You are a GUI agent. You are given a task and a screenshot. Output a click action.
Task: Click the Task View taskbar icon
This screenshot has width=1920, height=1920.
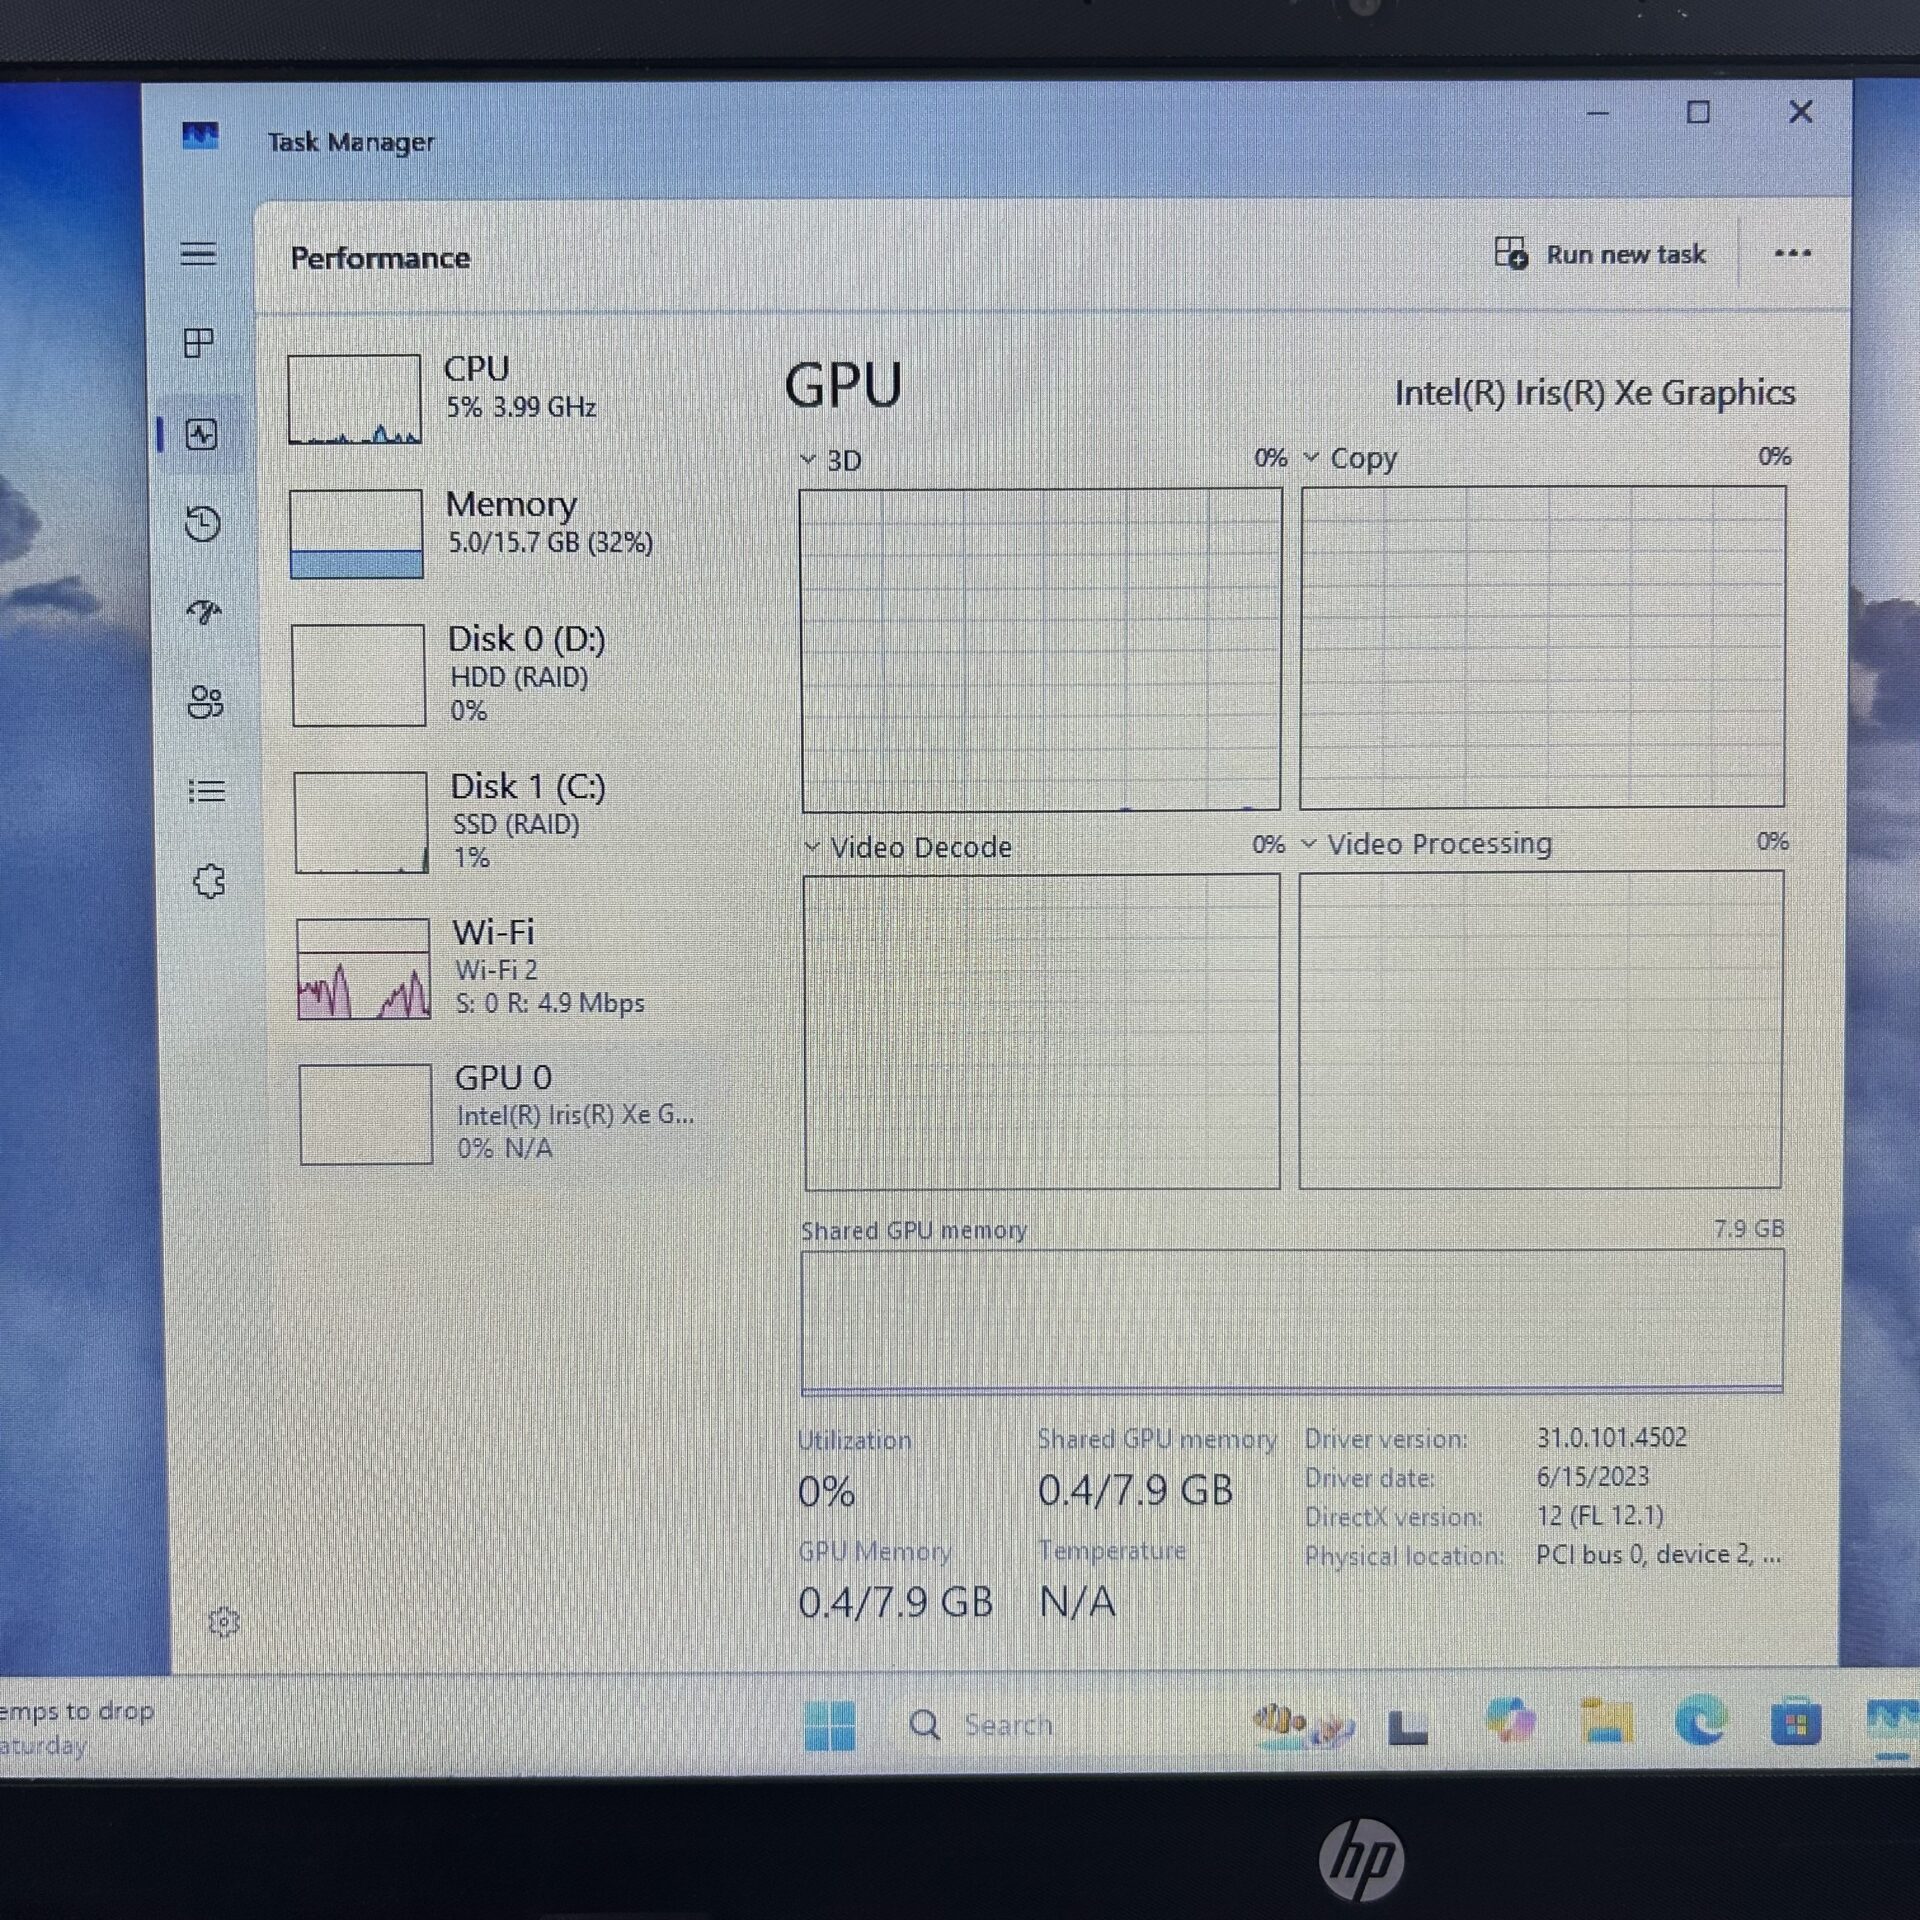1407,1727
